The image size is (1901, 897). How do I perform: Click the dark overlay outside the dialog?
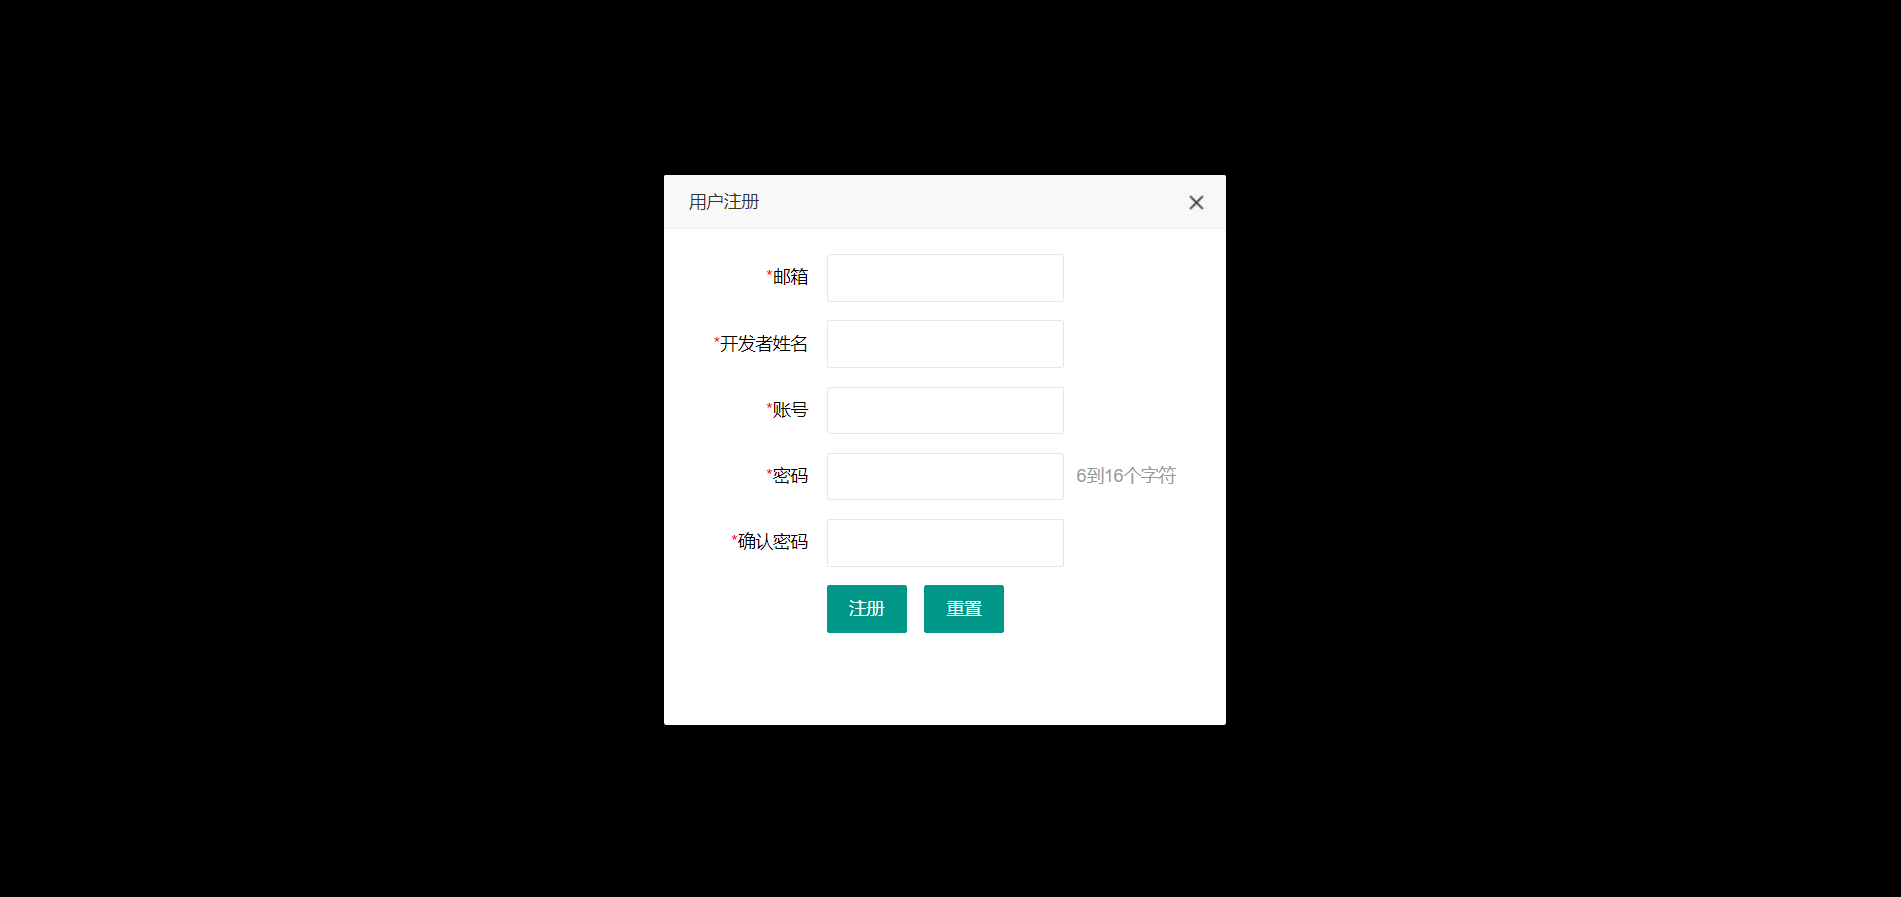[x=330, y=450]
